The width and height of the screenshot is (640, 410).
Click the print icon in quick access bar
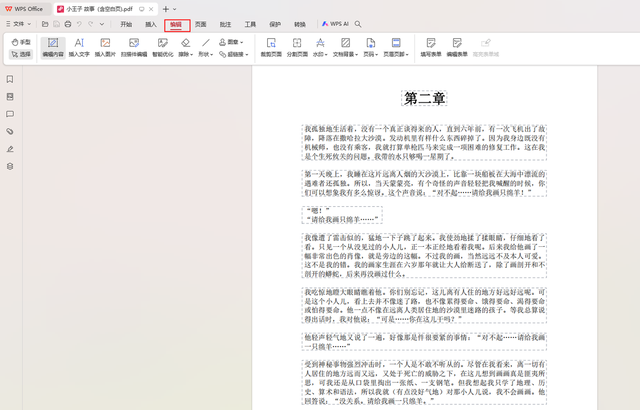coord(68,24)
